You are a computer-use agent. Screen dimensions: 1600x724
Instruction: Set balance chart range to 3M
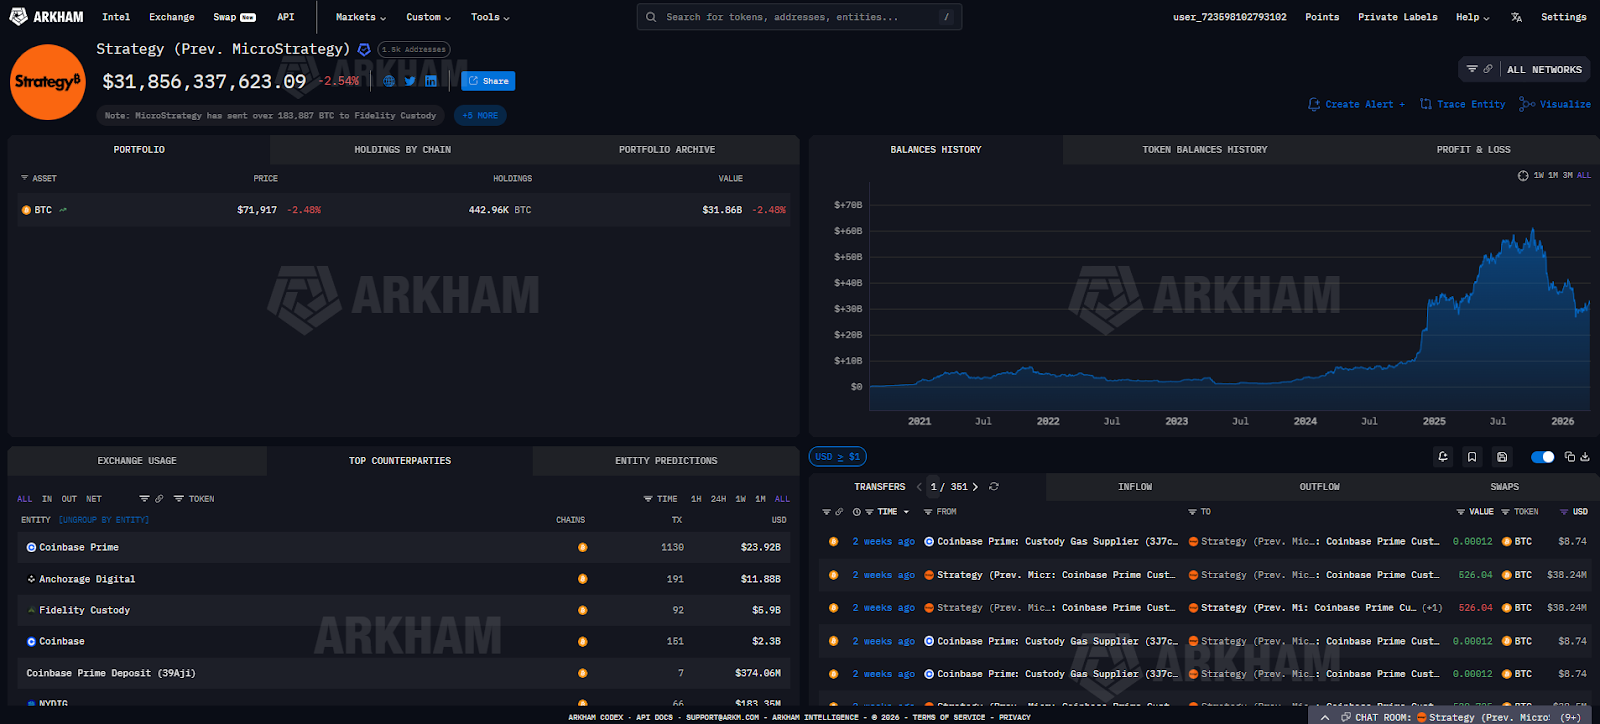(1568, 175)
